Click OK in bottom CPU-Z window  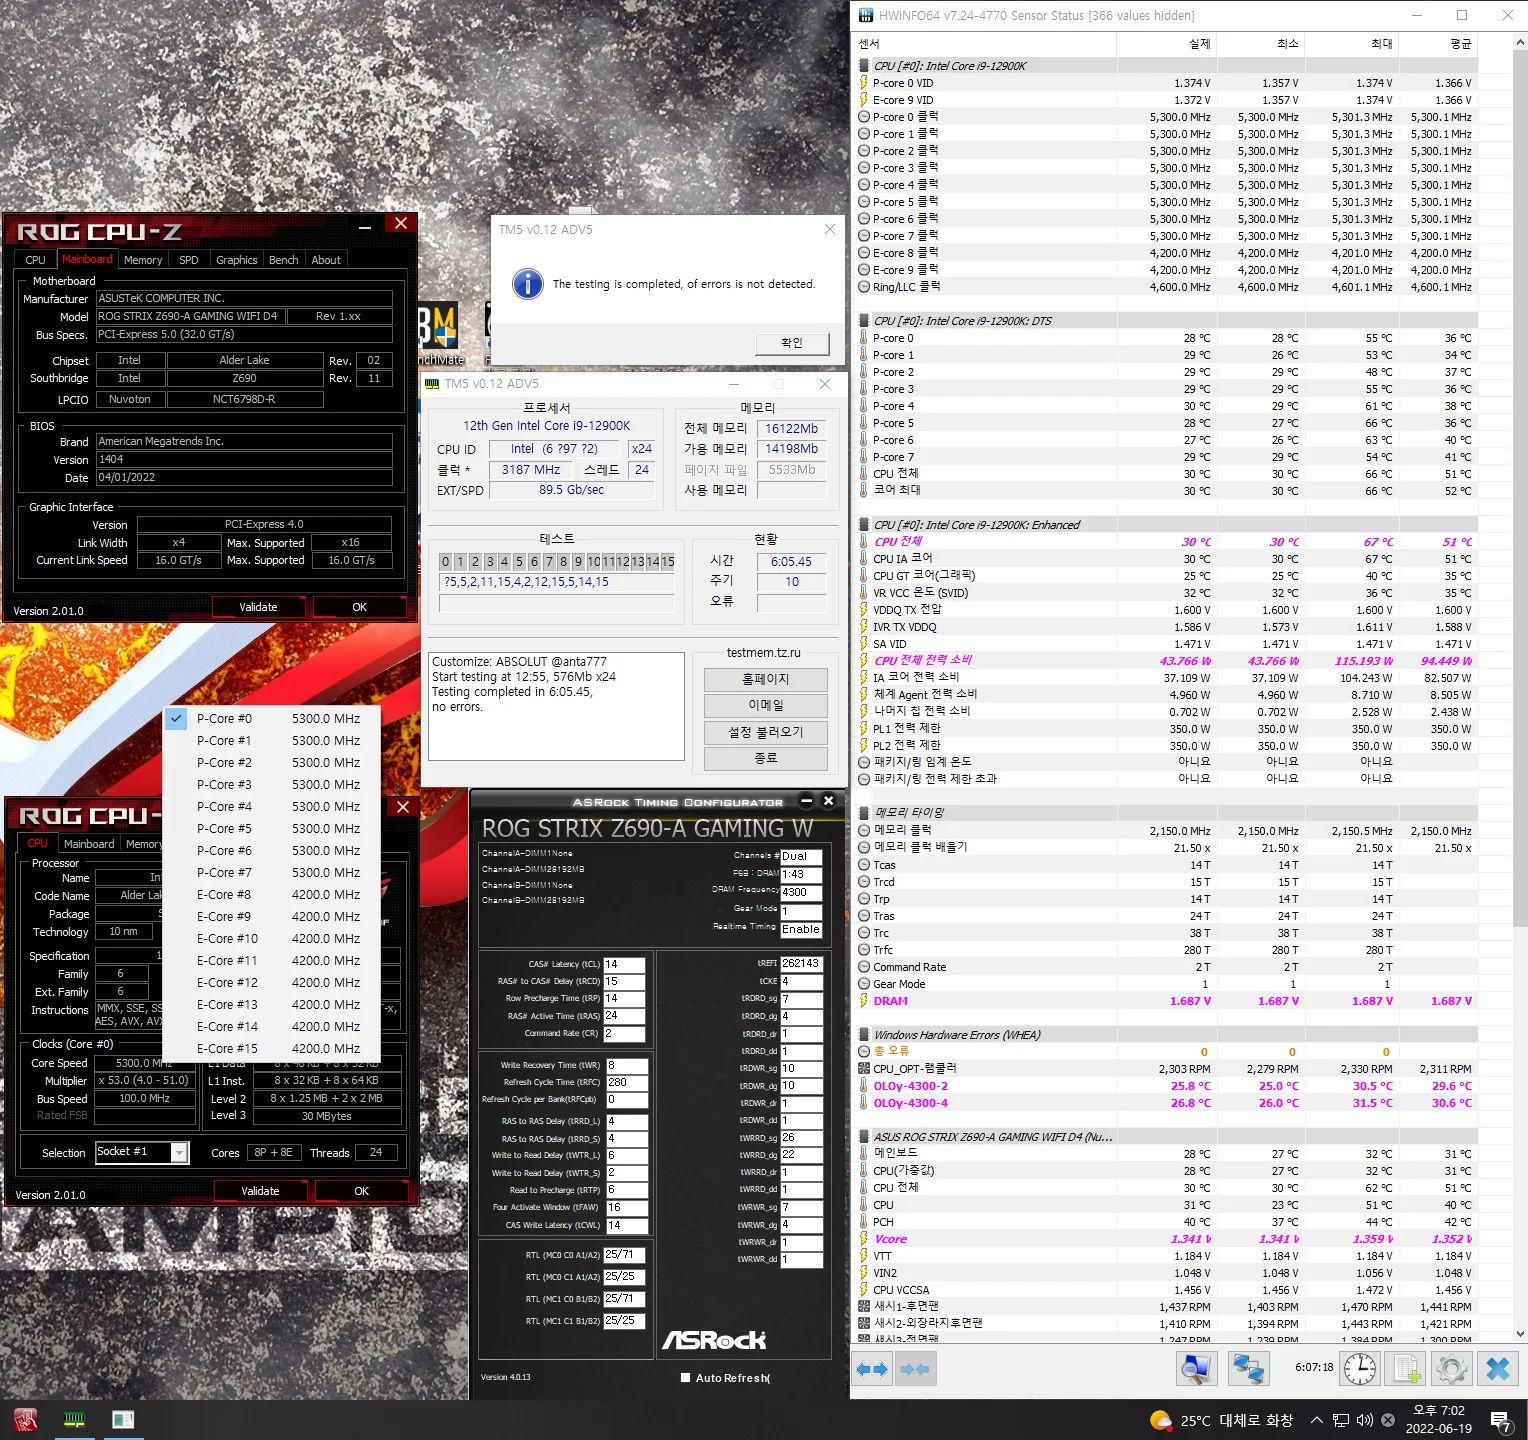click(x=362, y=1191)
